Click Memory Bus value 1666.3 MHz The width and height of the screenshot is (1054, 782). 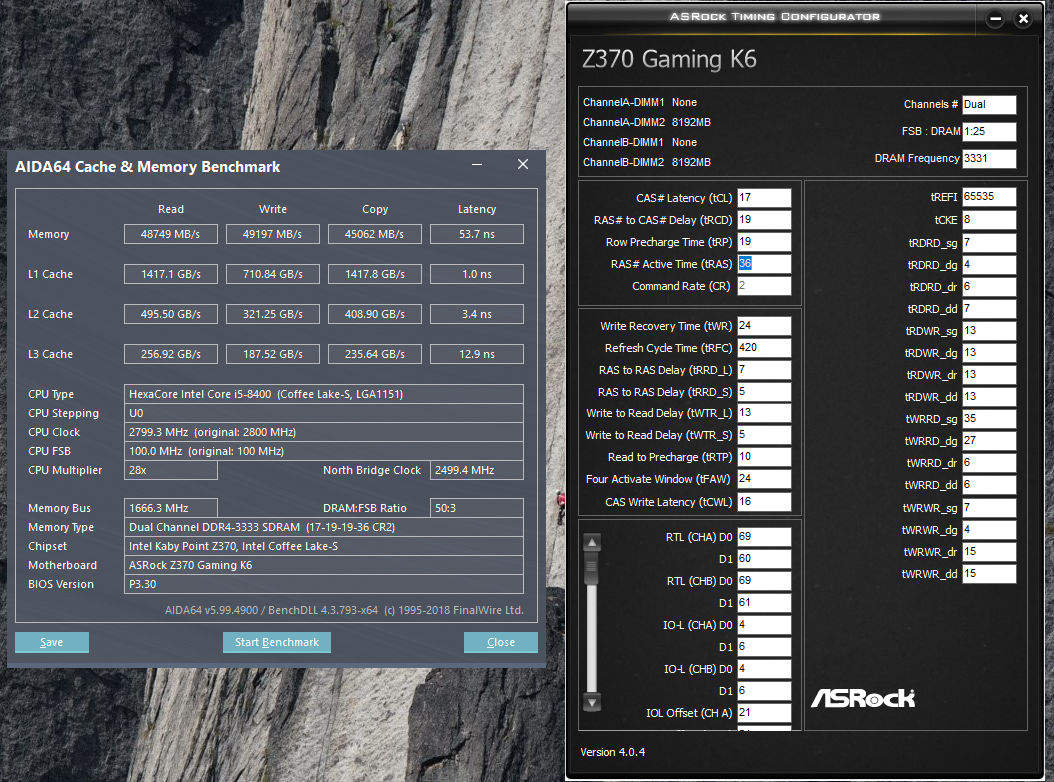171,508
